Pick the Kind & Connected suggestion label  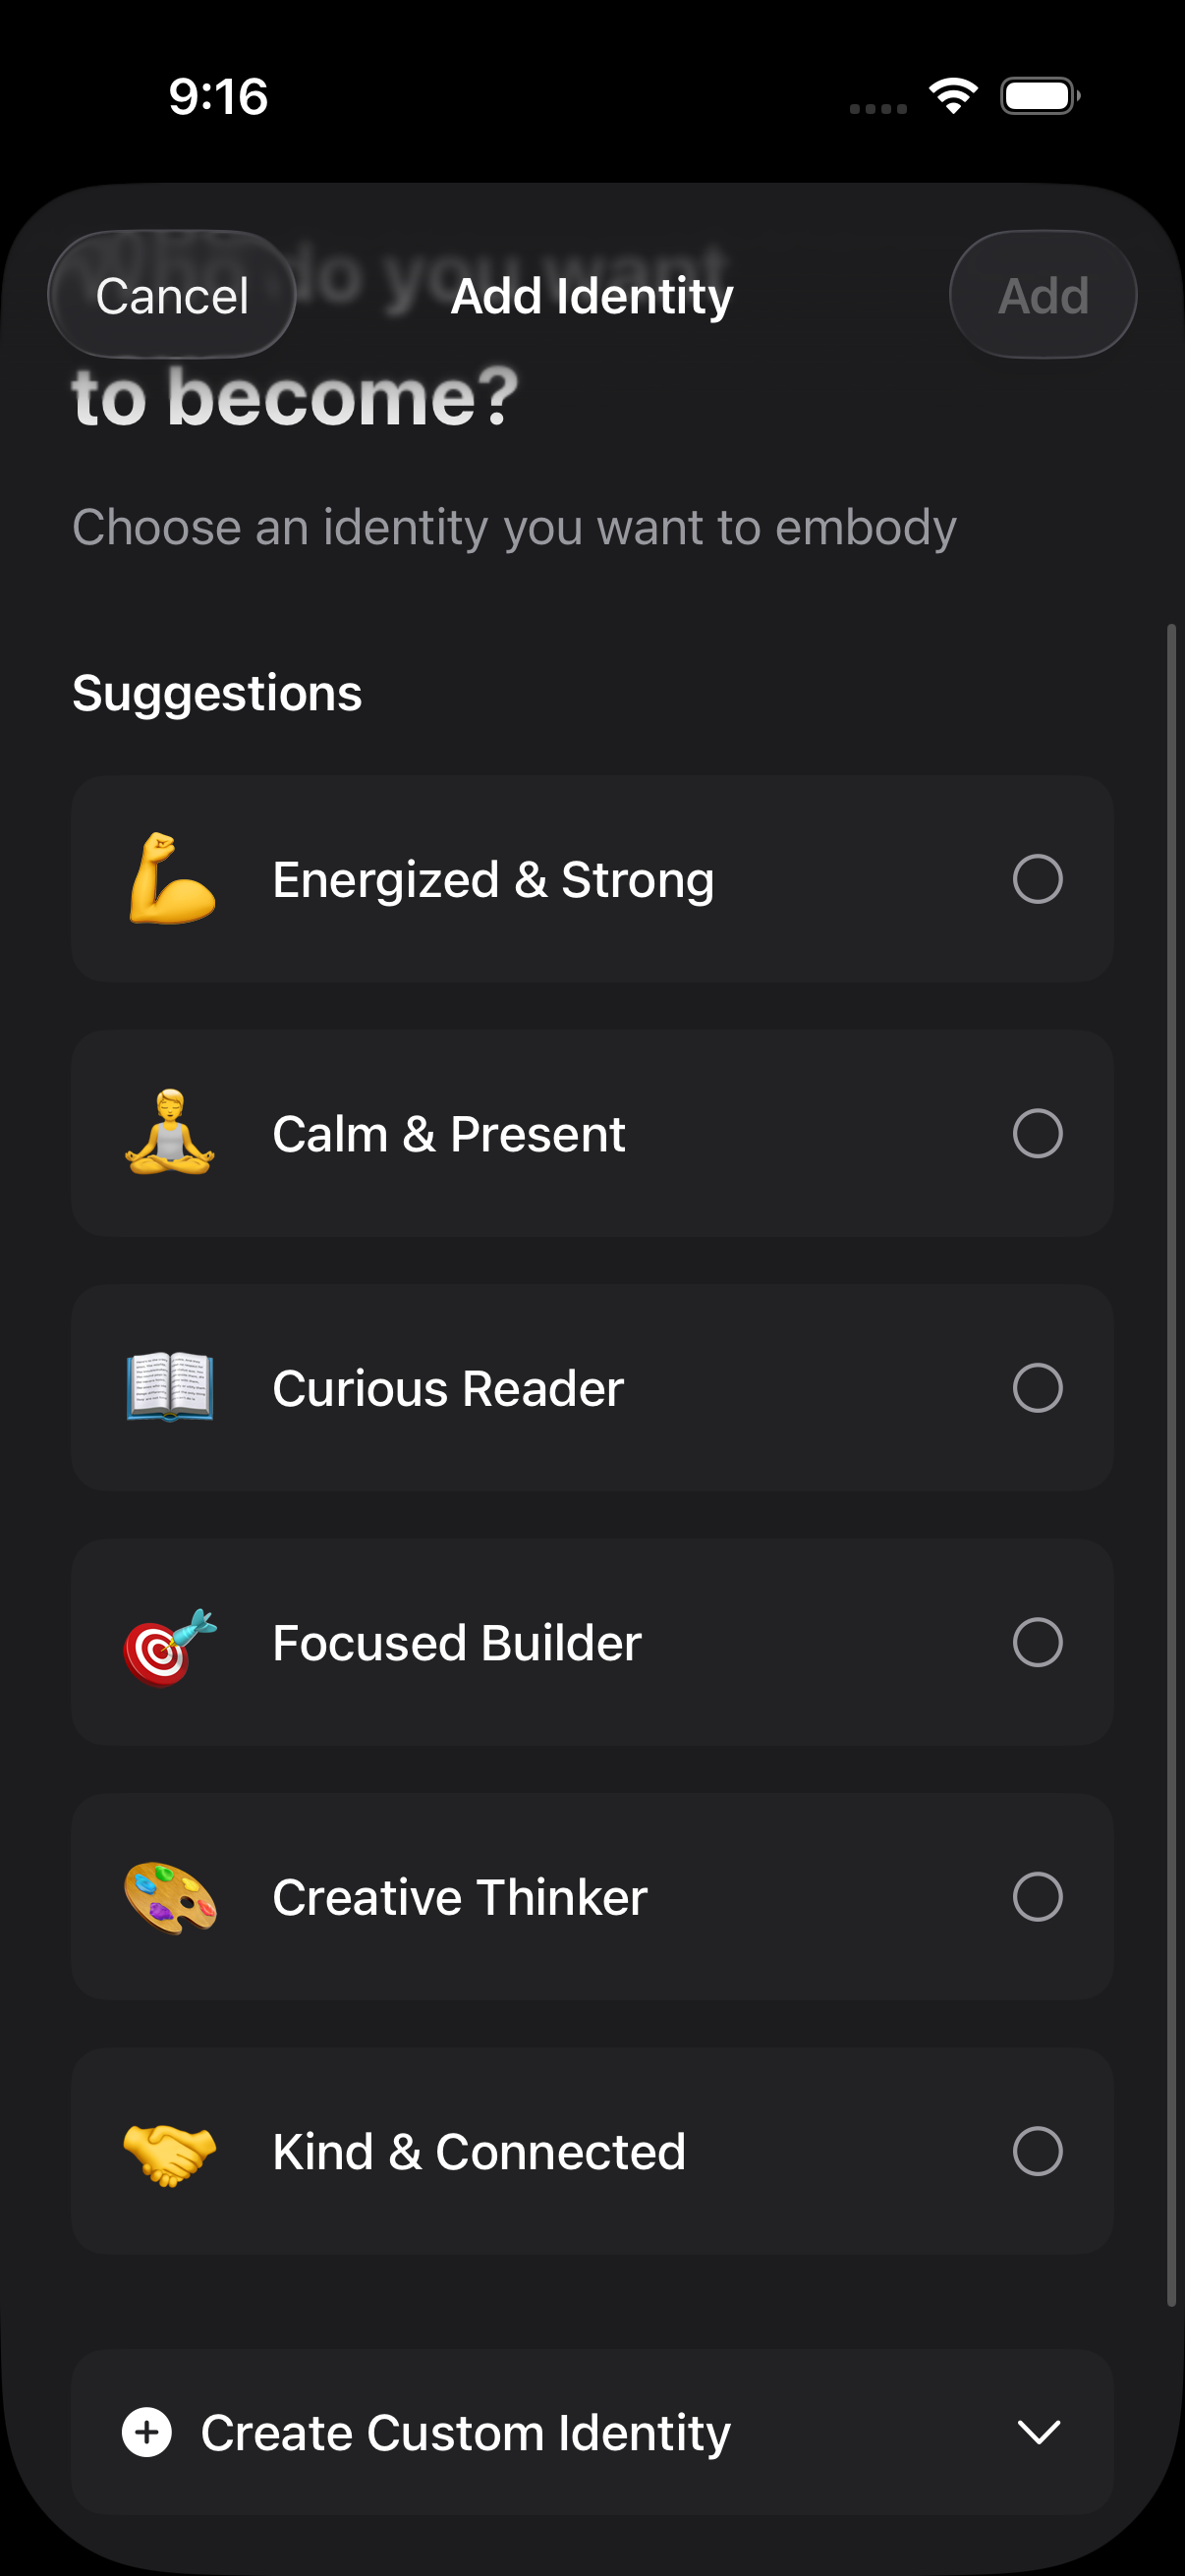(x=479, y=2151)
